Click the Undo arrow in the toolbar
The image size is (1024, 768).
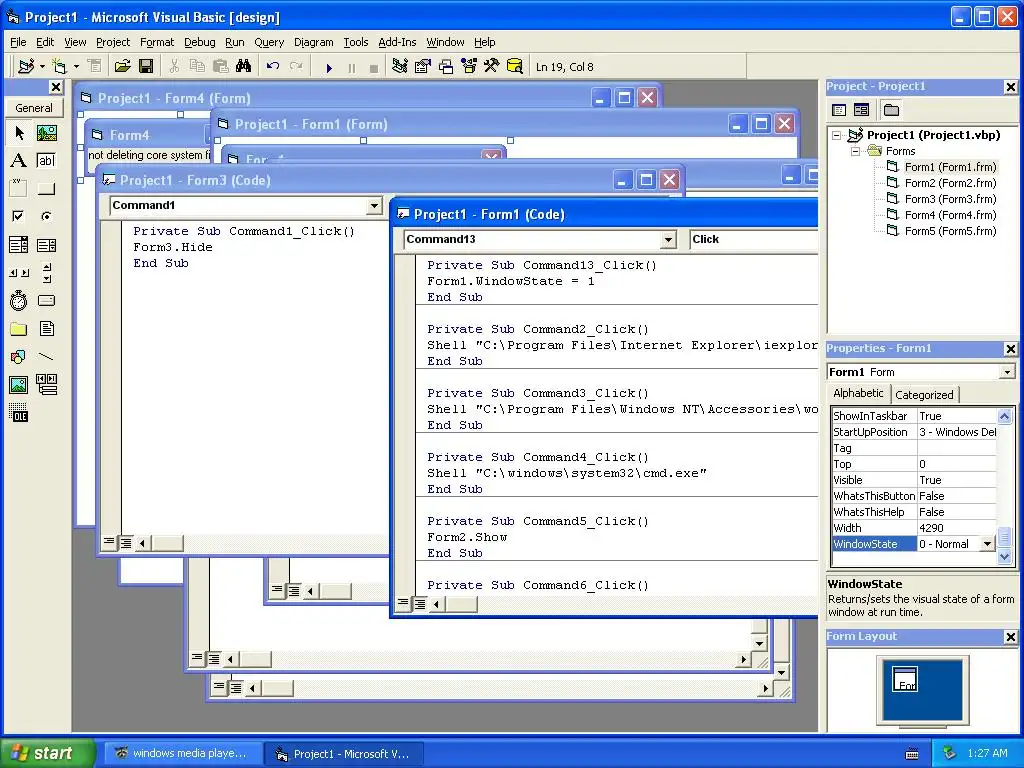273,67
